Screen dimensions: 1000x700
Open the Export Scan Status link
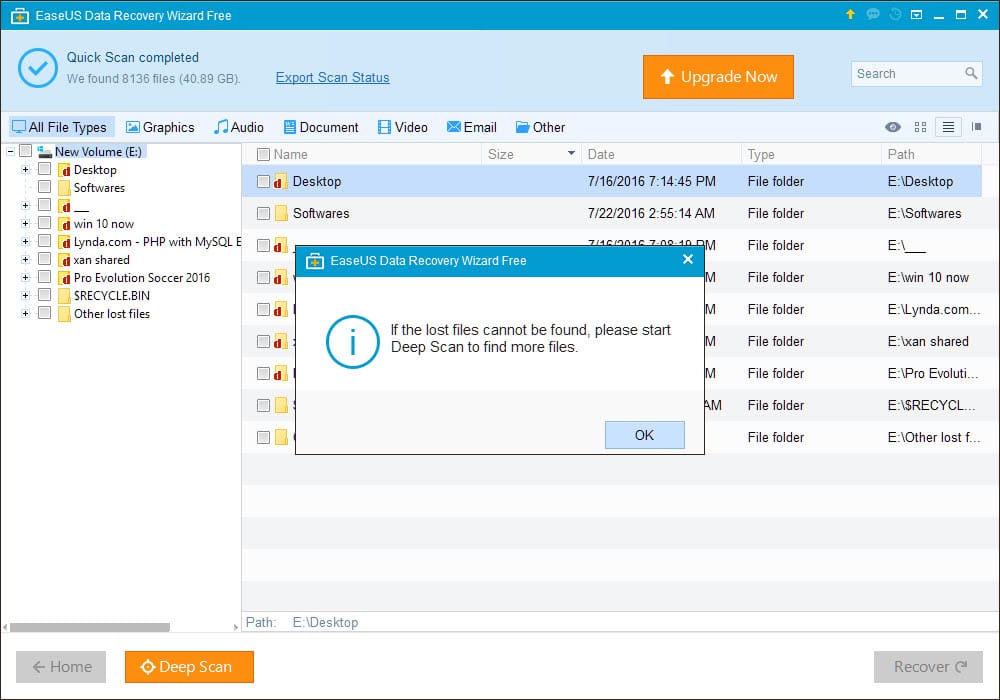332,77
